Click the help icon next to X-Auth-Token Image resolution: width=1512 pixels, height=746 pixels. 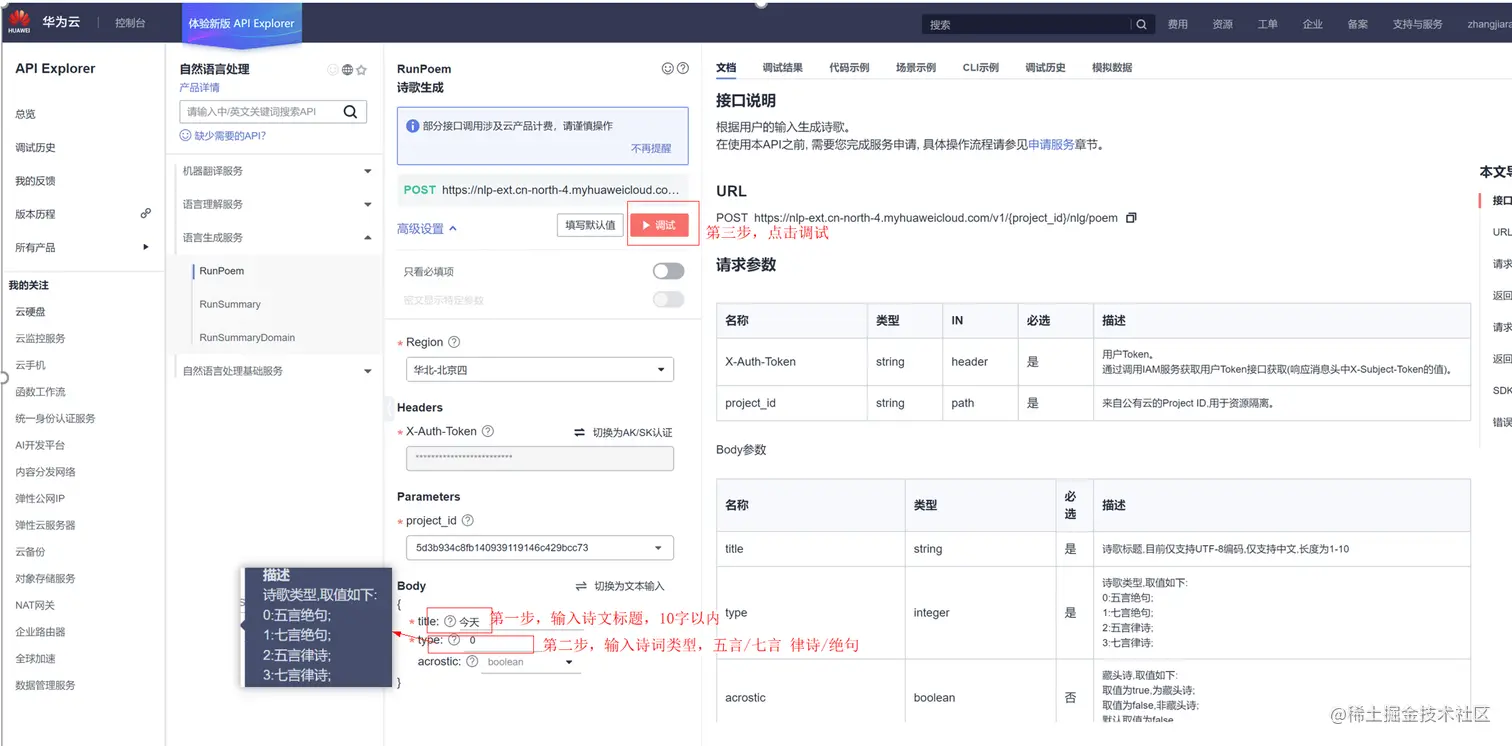(488, 432)
